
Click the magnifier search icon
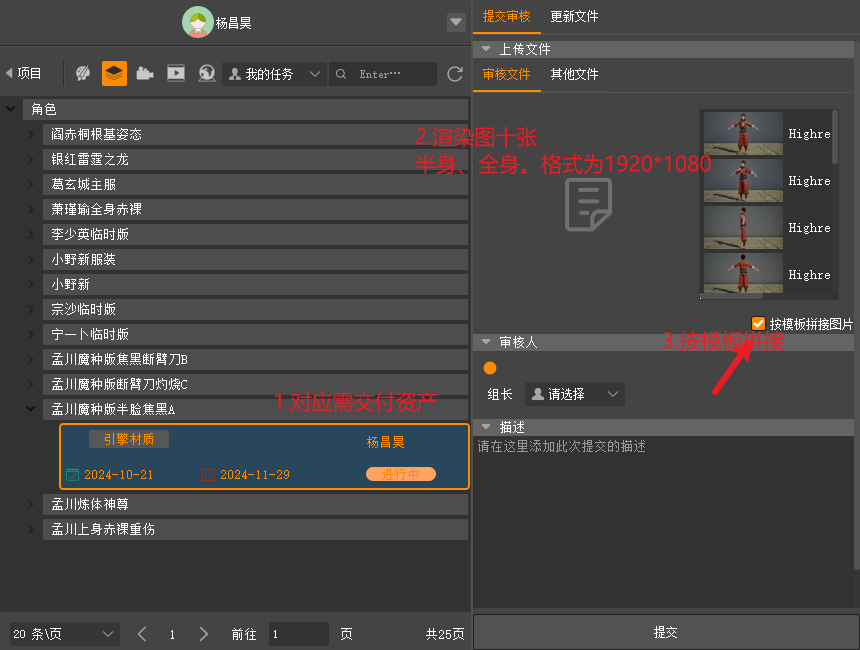click(x=341, y=74)
